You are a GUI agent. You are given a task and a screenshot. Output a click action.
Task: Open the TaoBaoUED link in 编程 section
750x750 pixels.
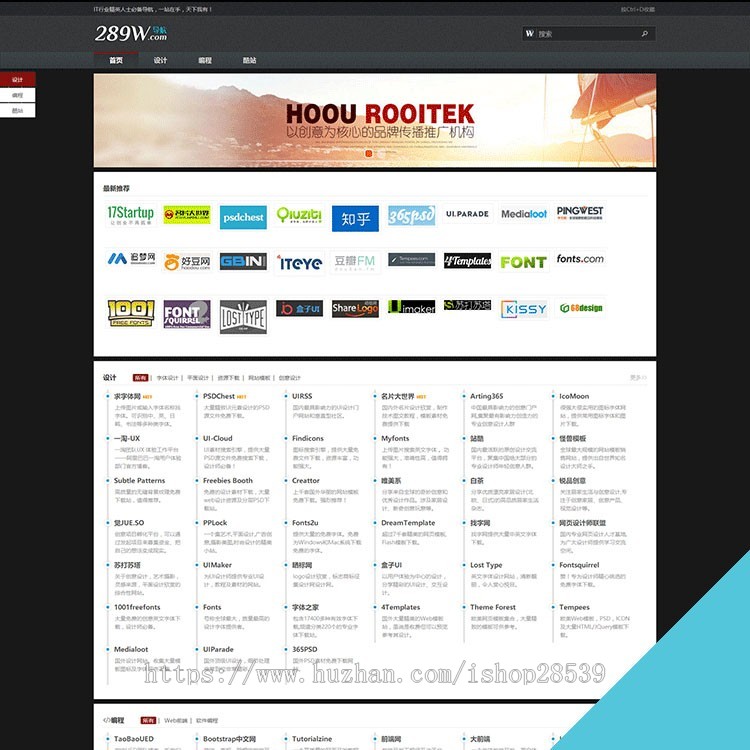pyautogui.click(x=133, y=739)
